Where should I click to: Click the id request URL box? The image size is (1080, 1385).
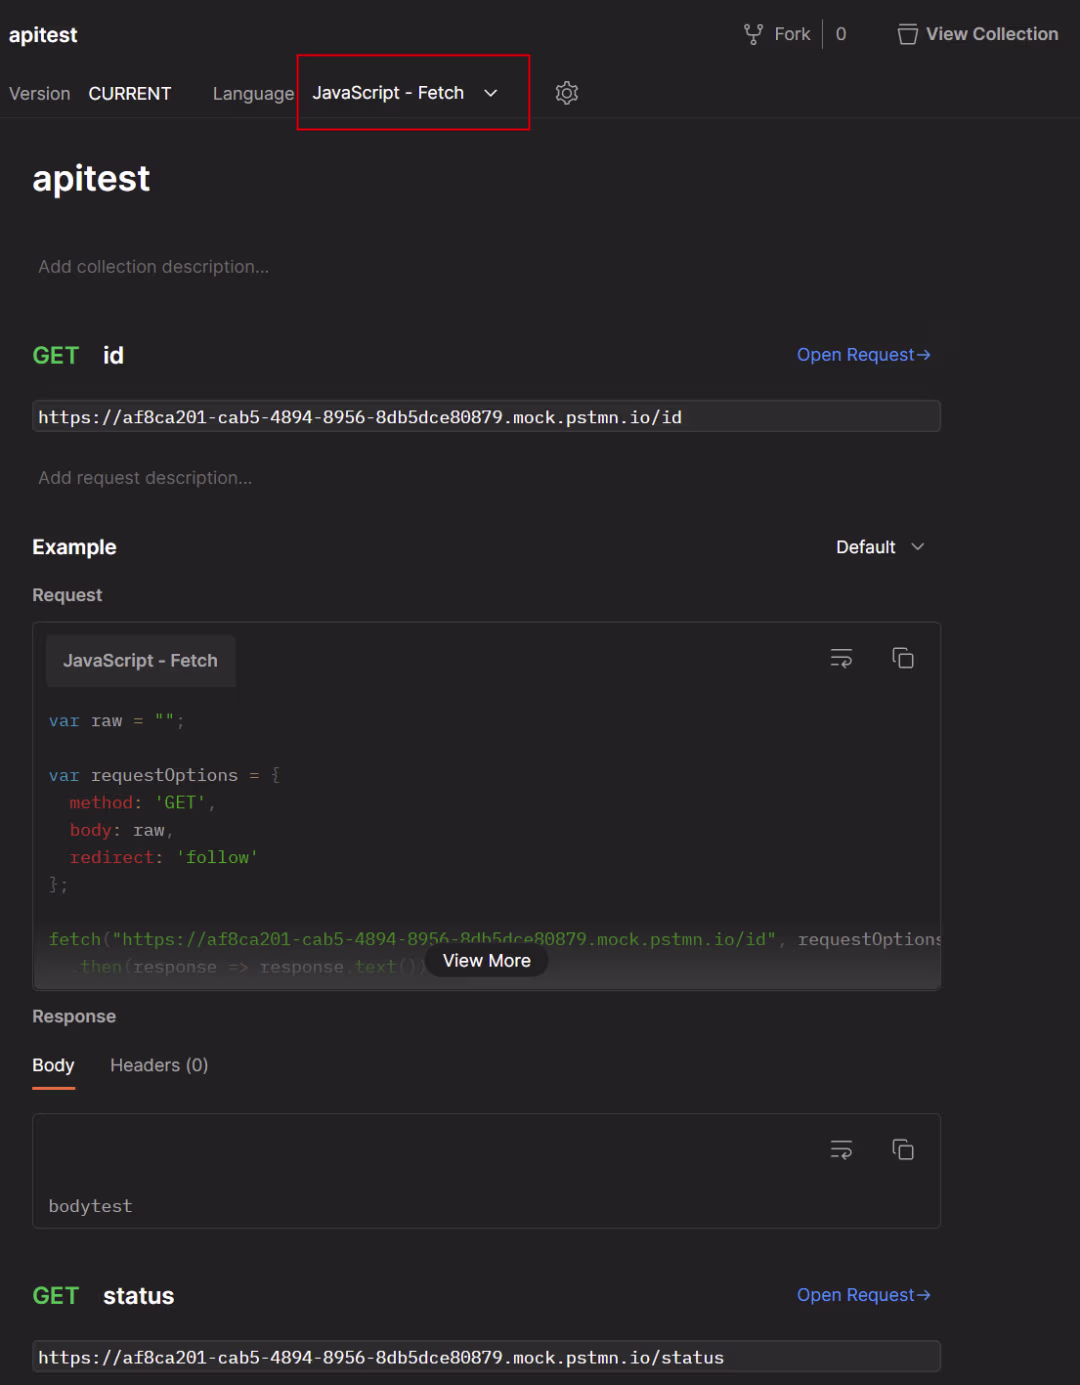pos(486,417)
